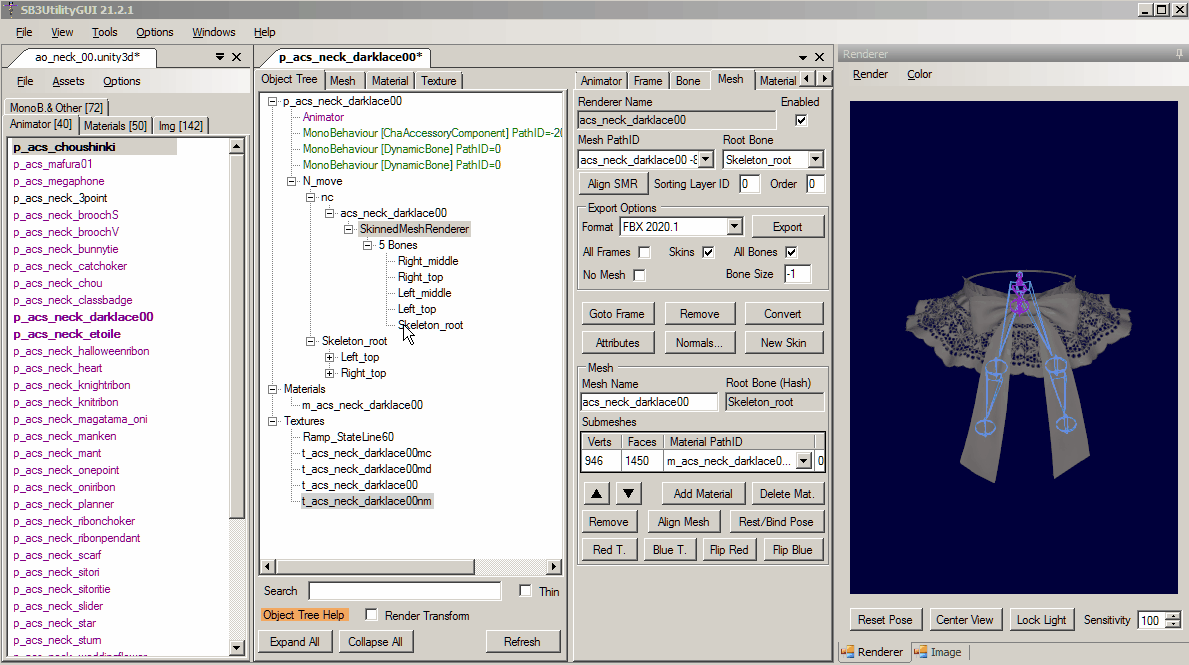Open the Object Tree Help link

304,615
